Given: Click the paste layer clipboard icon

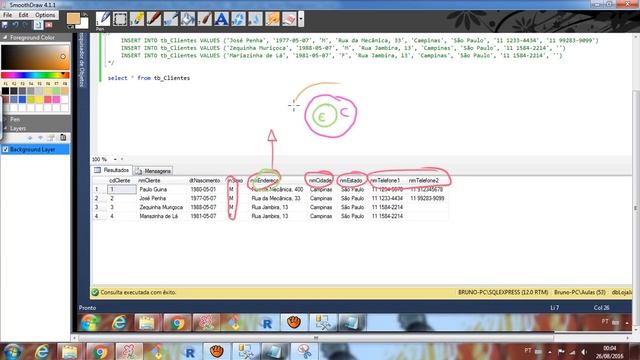Looking at the screenshot, I should coord(63,138).
